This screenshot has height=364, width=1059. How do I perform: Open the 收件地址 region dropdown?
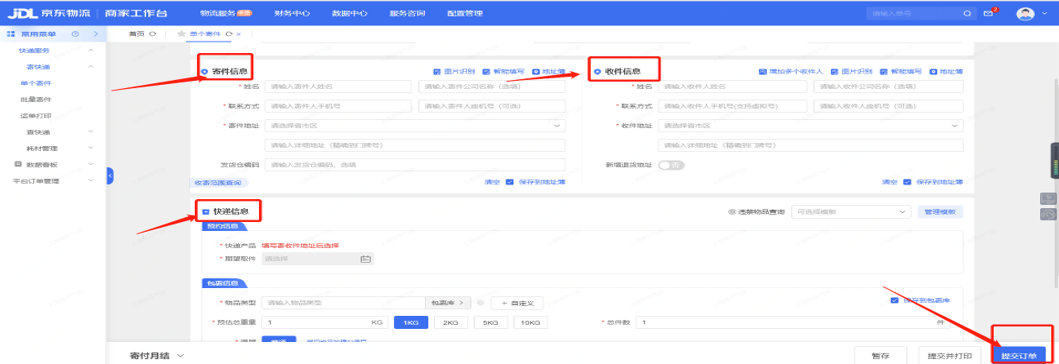coord(810,126)
